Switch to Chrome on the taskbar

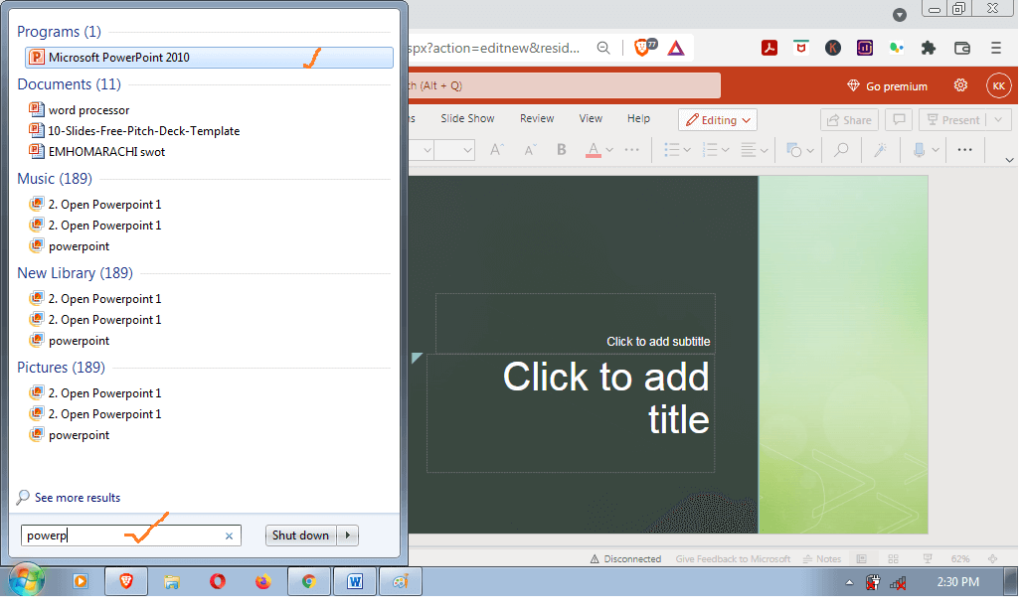click(309, 582)
